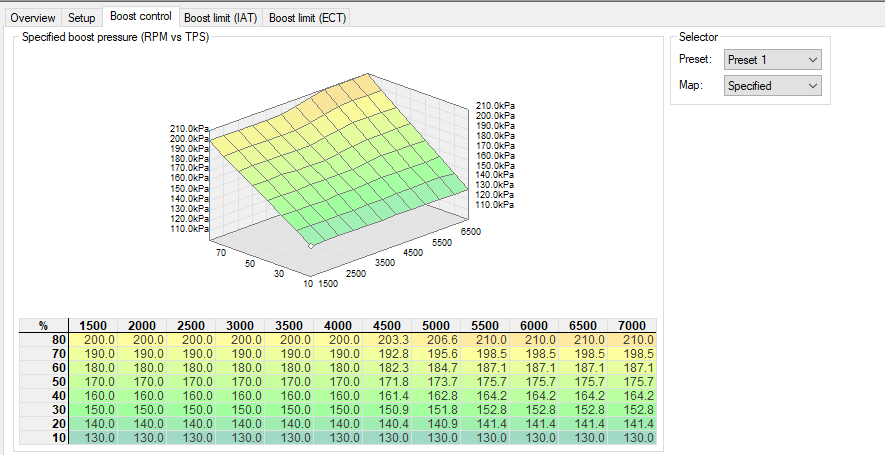The width and height of the screenshot is (885, 455).
Task: Click the 162.8 cell in row 40
Action: (436, 396)
